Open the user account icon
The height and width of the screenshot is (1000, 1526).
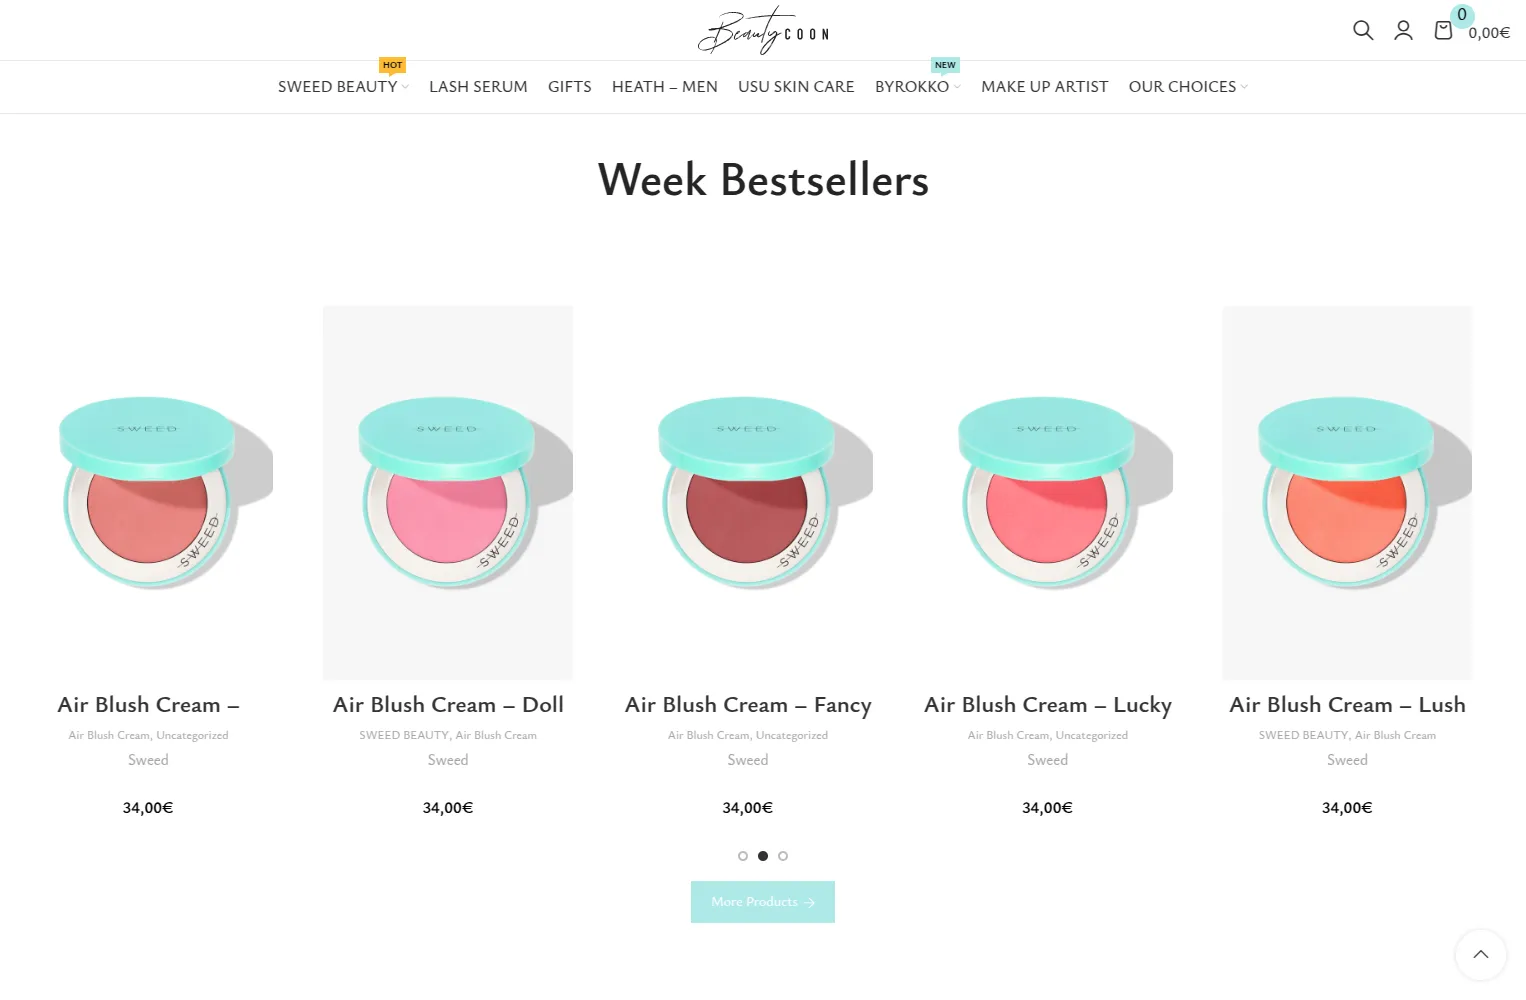(1403, 30)
